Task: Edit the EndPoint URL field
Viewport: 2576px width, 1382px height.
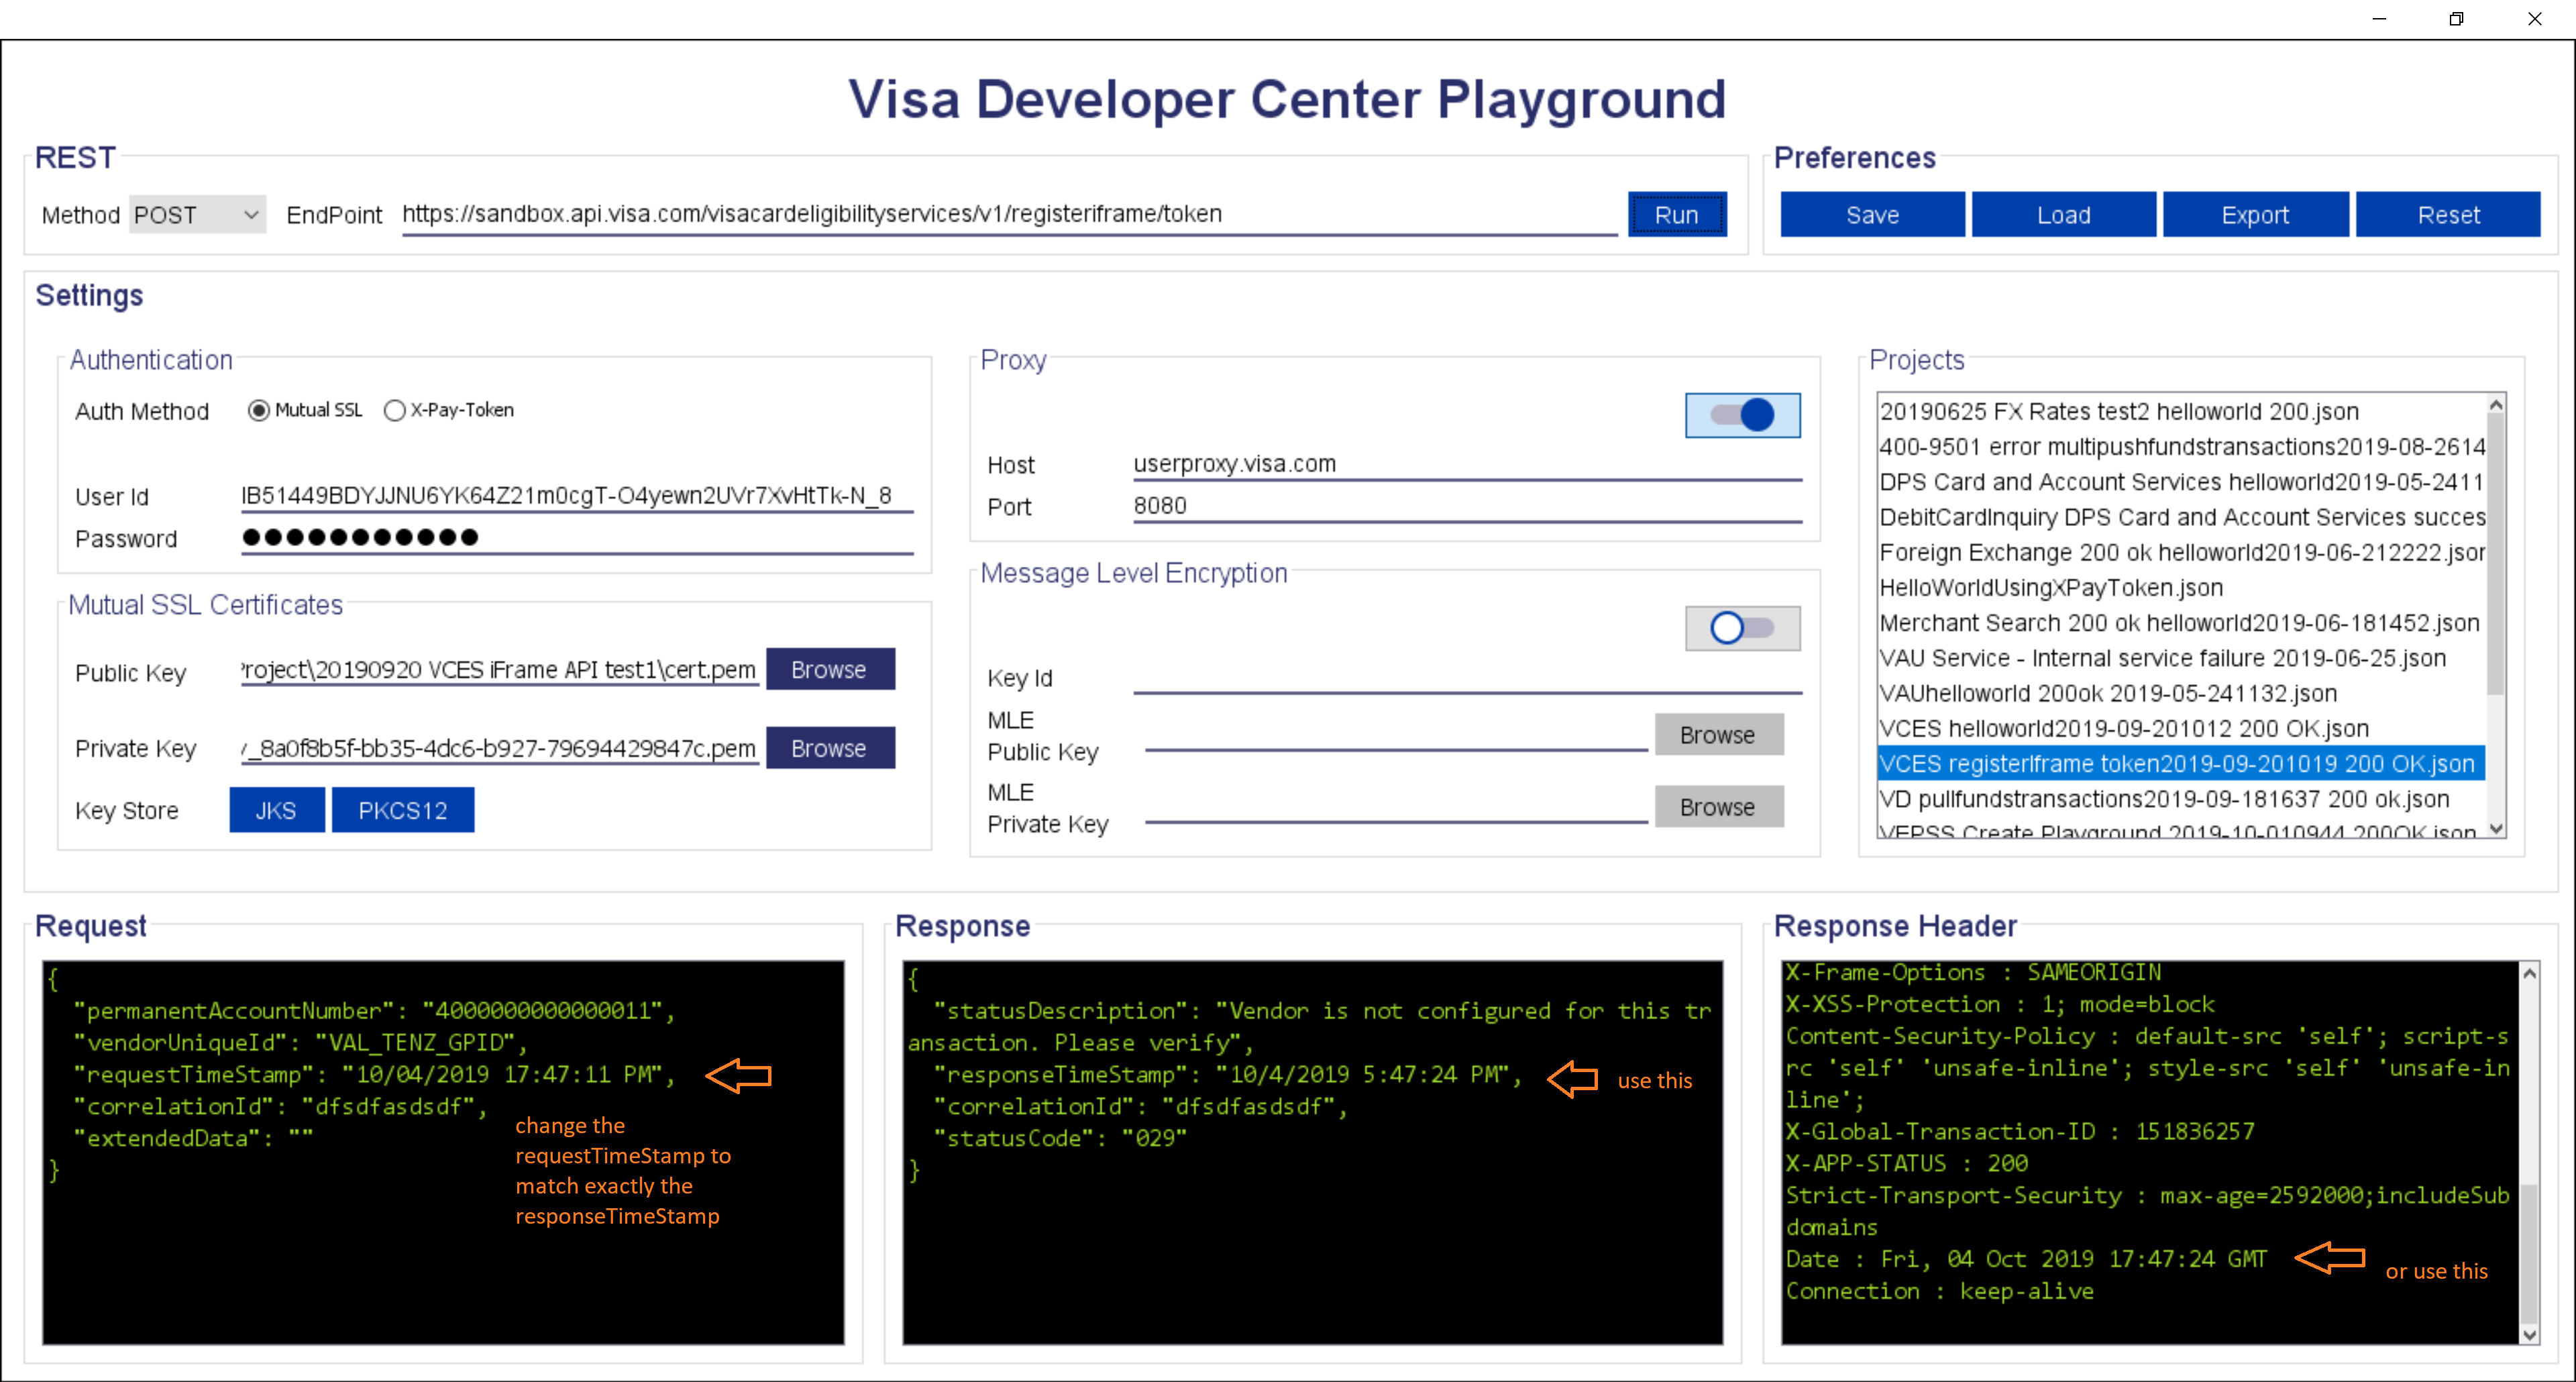Action: coord(1009,214)
